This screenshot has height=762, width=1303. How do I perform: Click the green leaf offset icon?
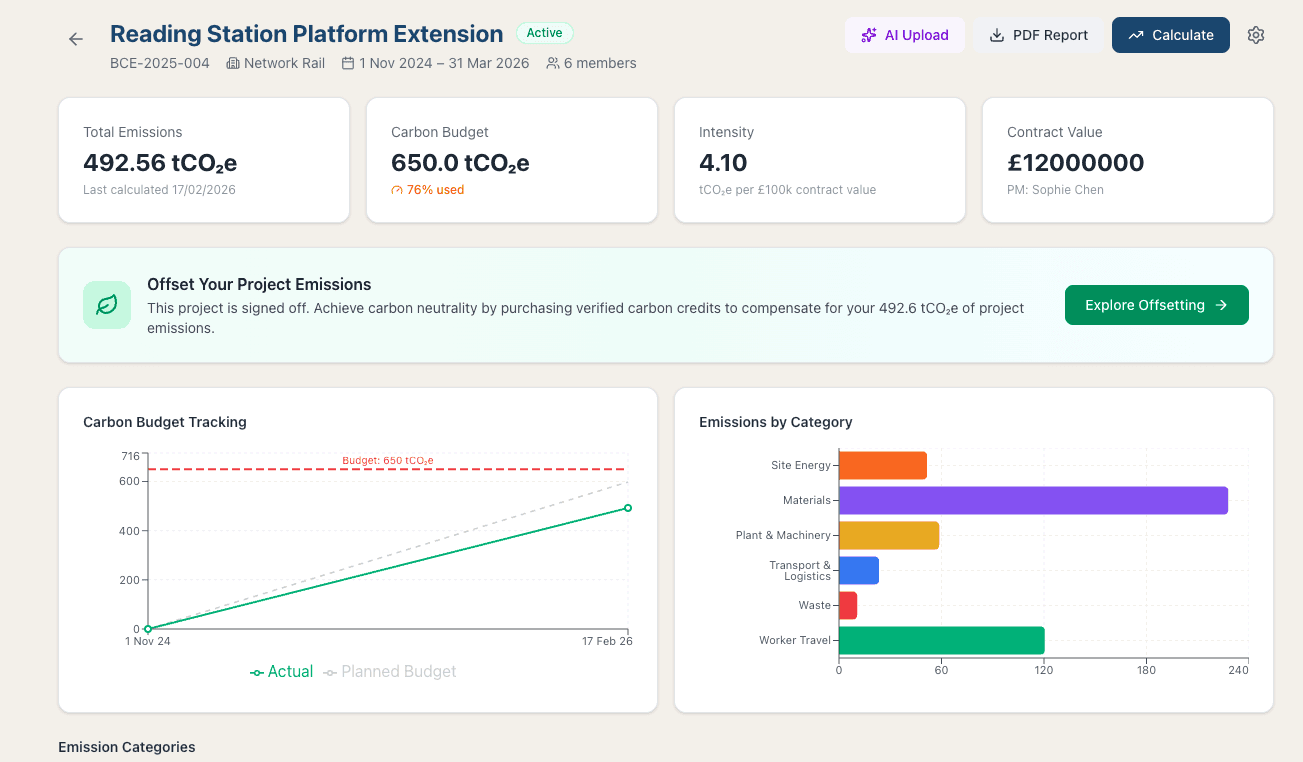click(107, 305)
